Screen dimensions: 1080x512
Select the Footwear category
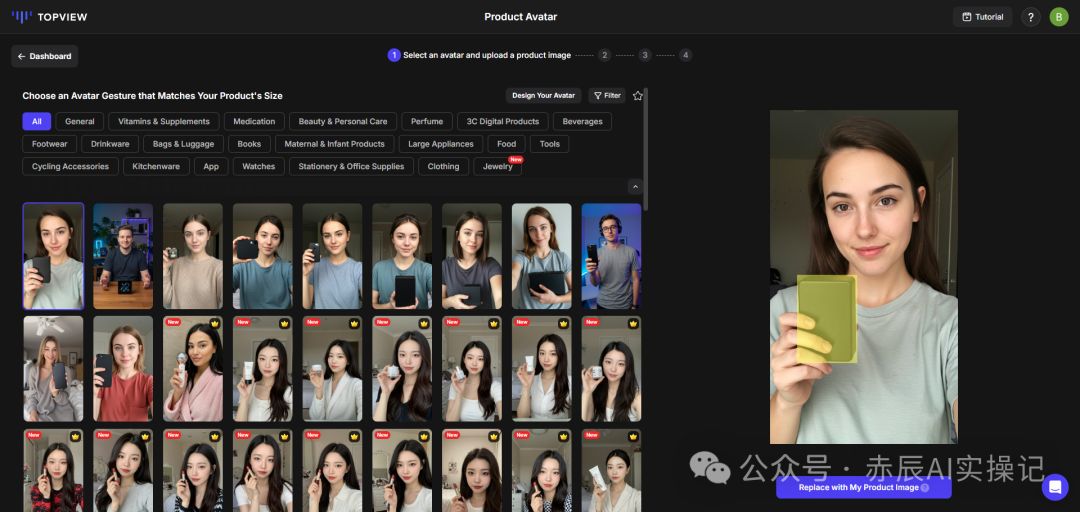tap(50, 144)
